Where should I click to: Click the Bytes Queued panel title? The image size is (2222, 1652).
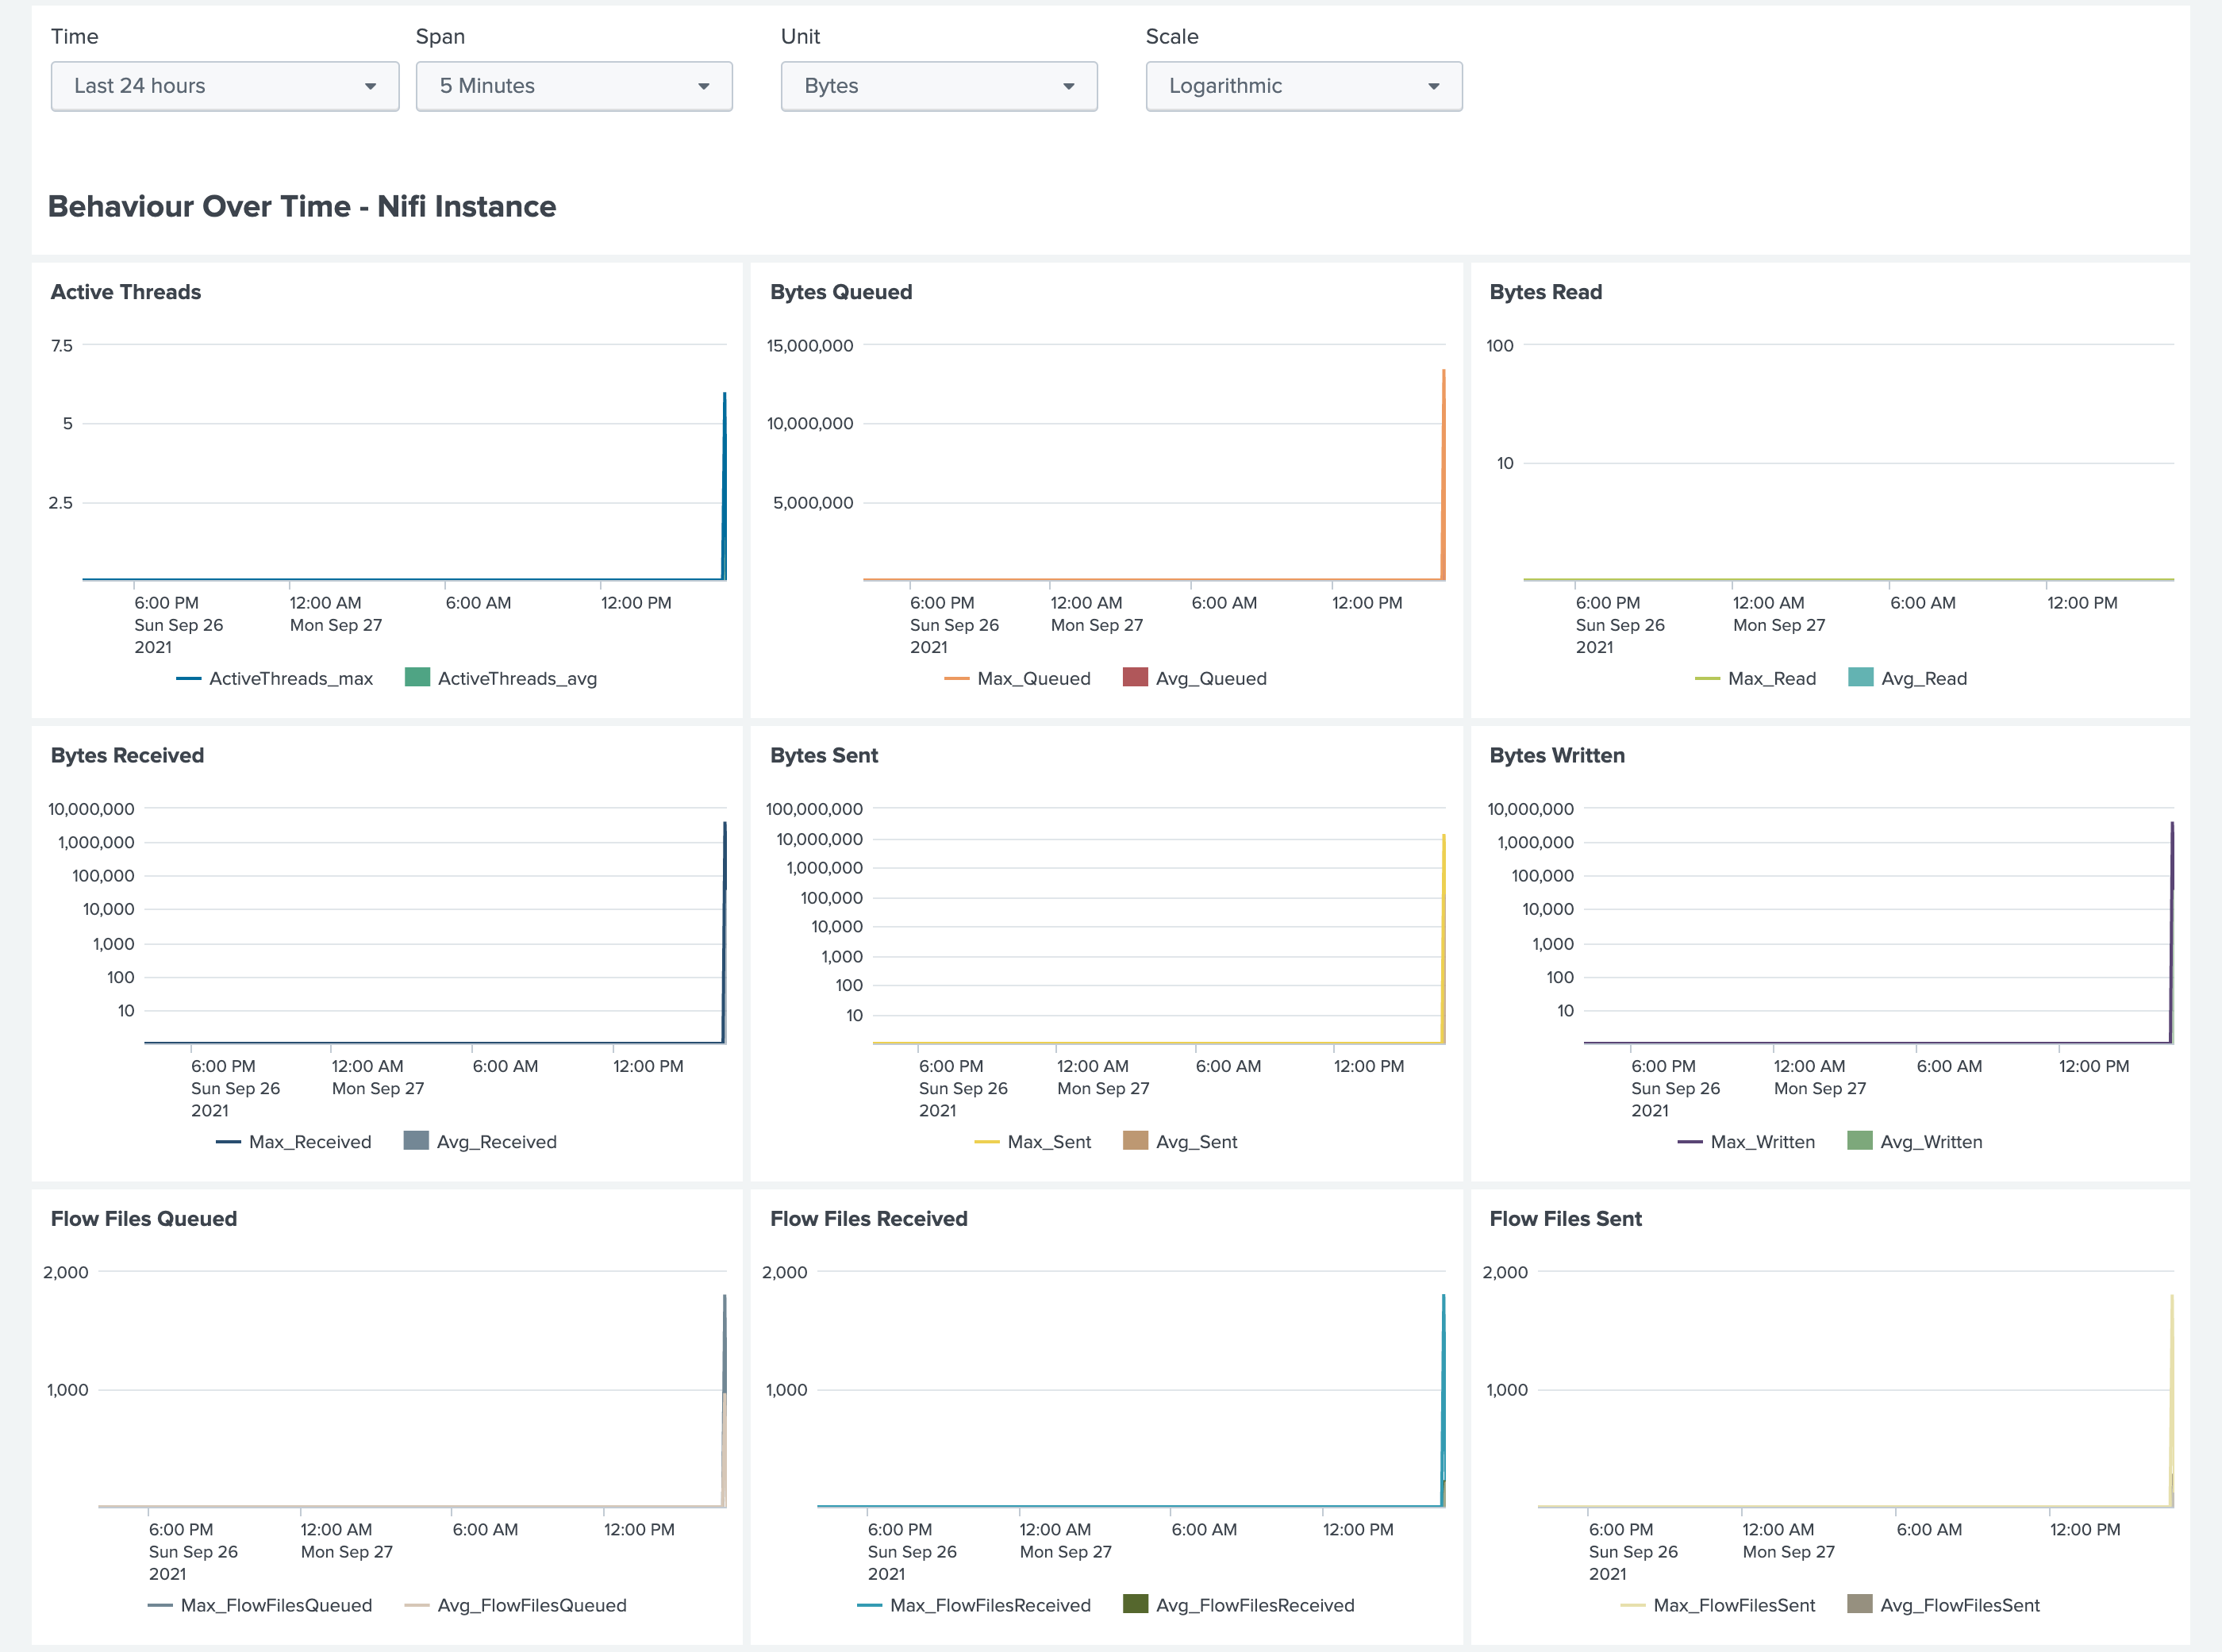(841, 292)
